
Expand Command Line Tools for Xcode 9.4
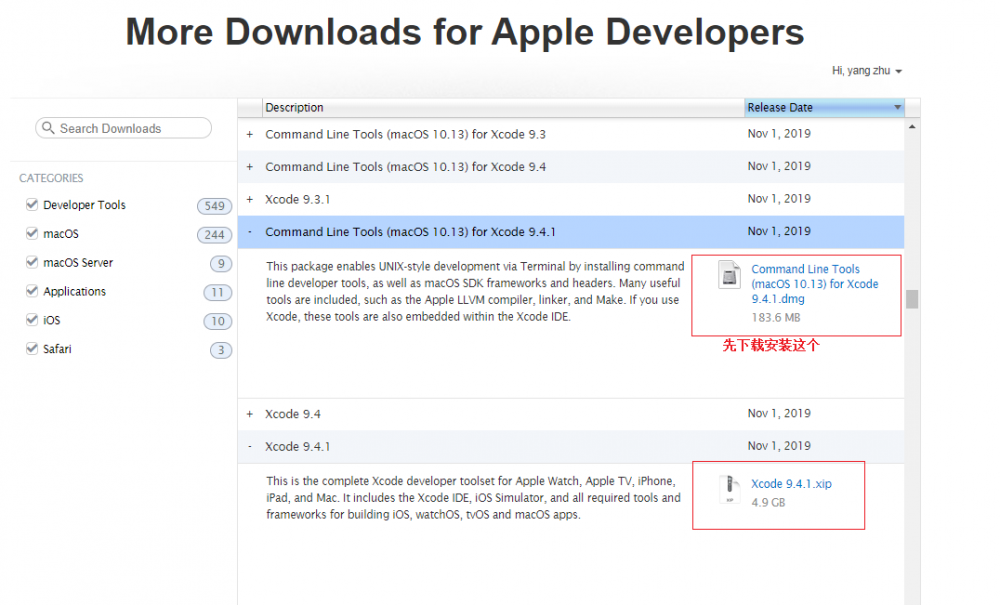[250, 166]
